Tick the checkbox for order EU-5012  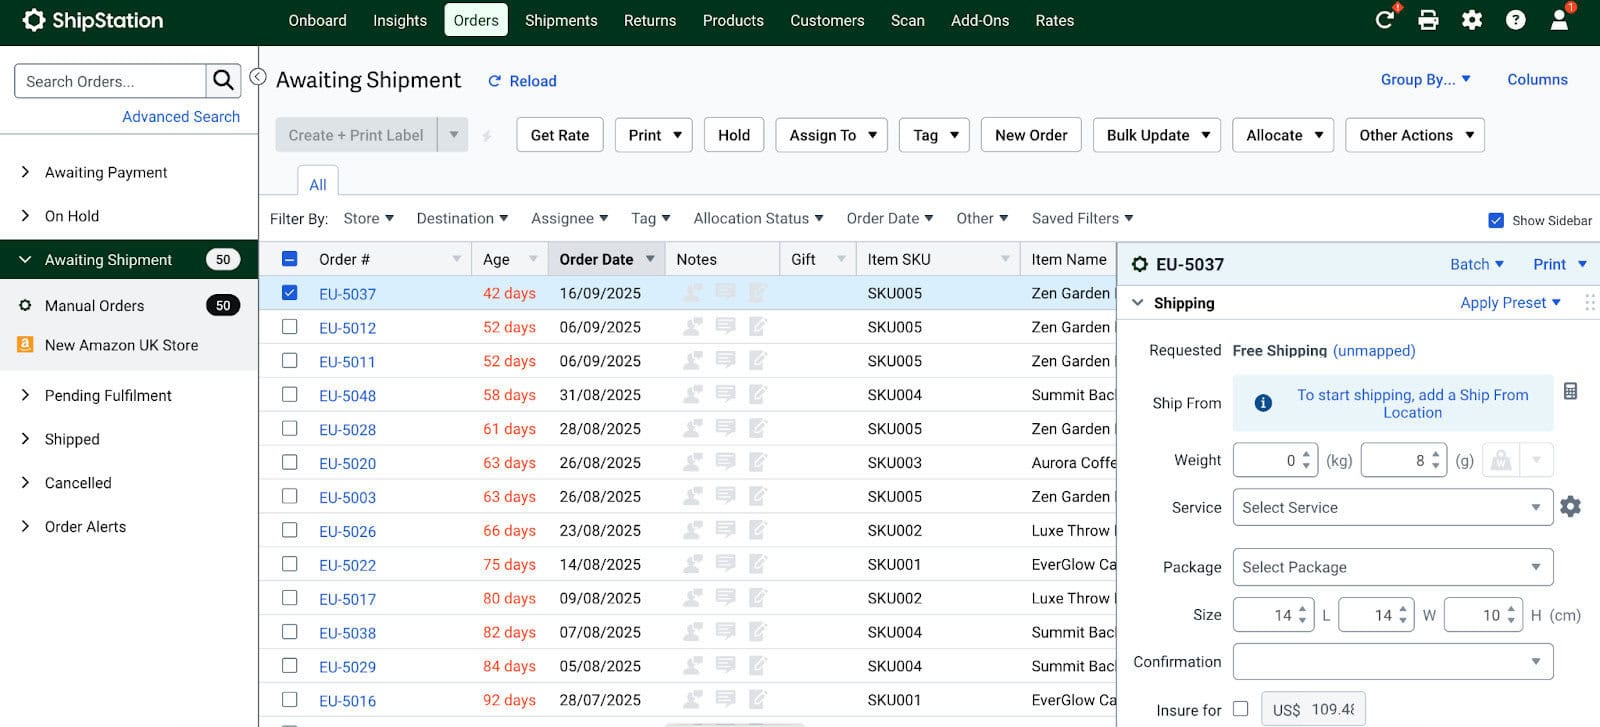tap(290, 327)
